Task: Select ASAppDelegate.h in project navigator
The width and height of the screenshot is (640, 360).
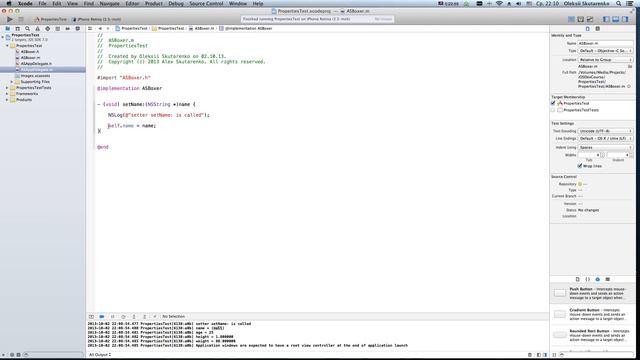Action: pyautogui.click(x=36, y=64)
